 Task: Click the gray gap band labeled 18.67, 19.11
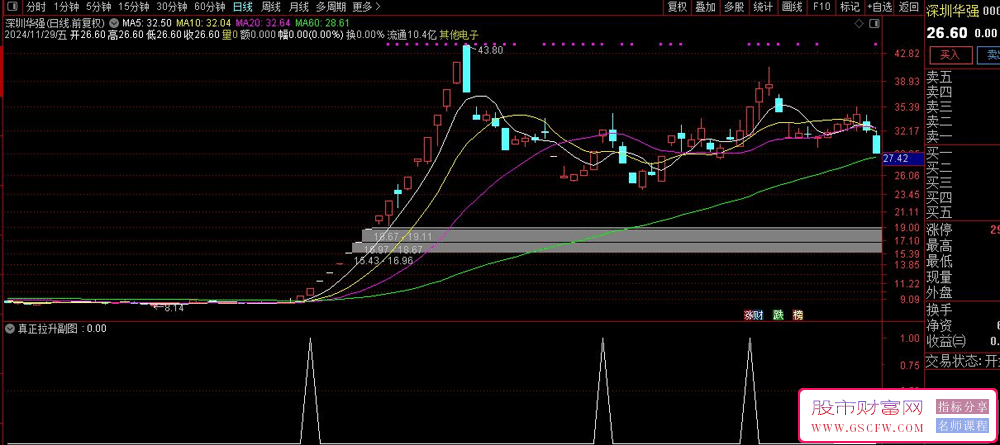[622, 234]
